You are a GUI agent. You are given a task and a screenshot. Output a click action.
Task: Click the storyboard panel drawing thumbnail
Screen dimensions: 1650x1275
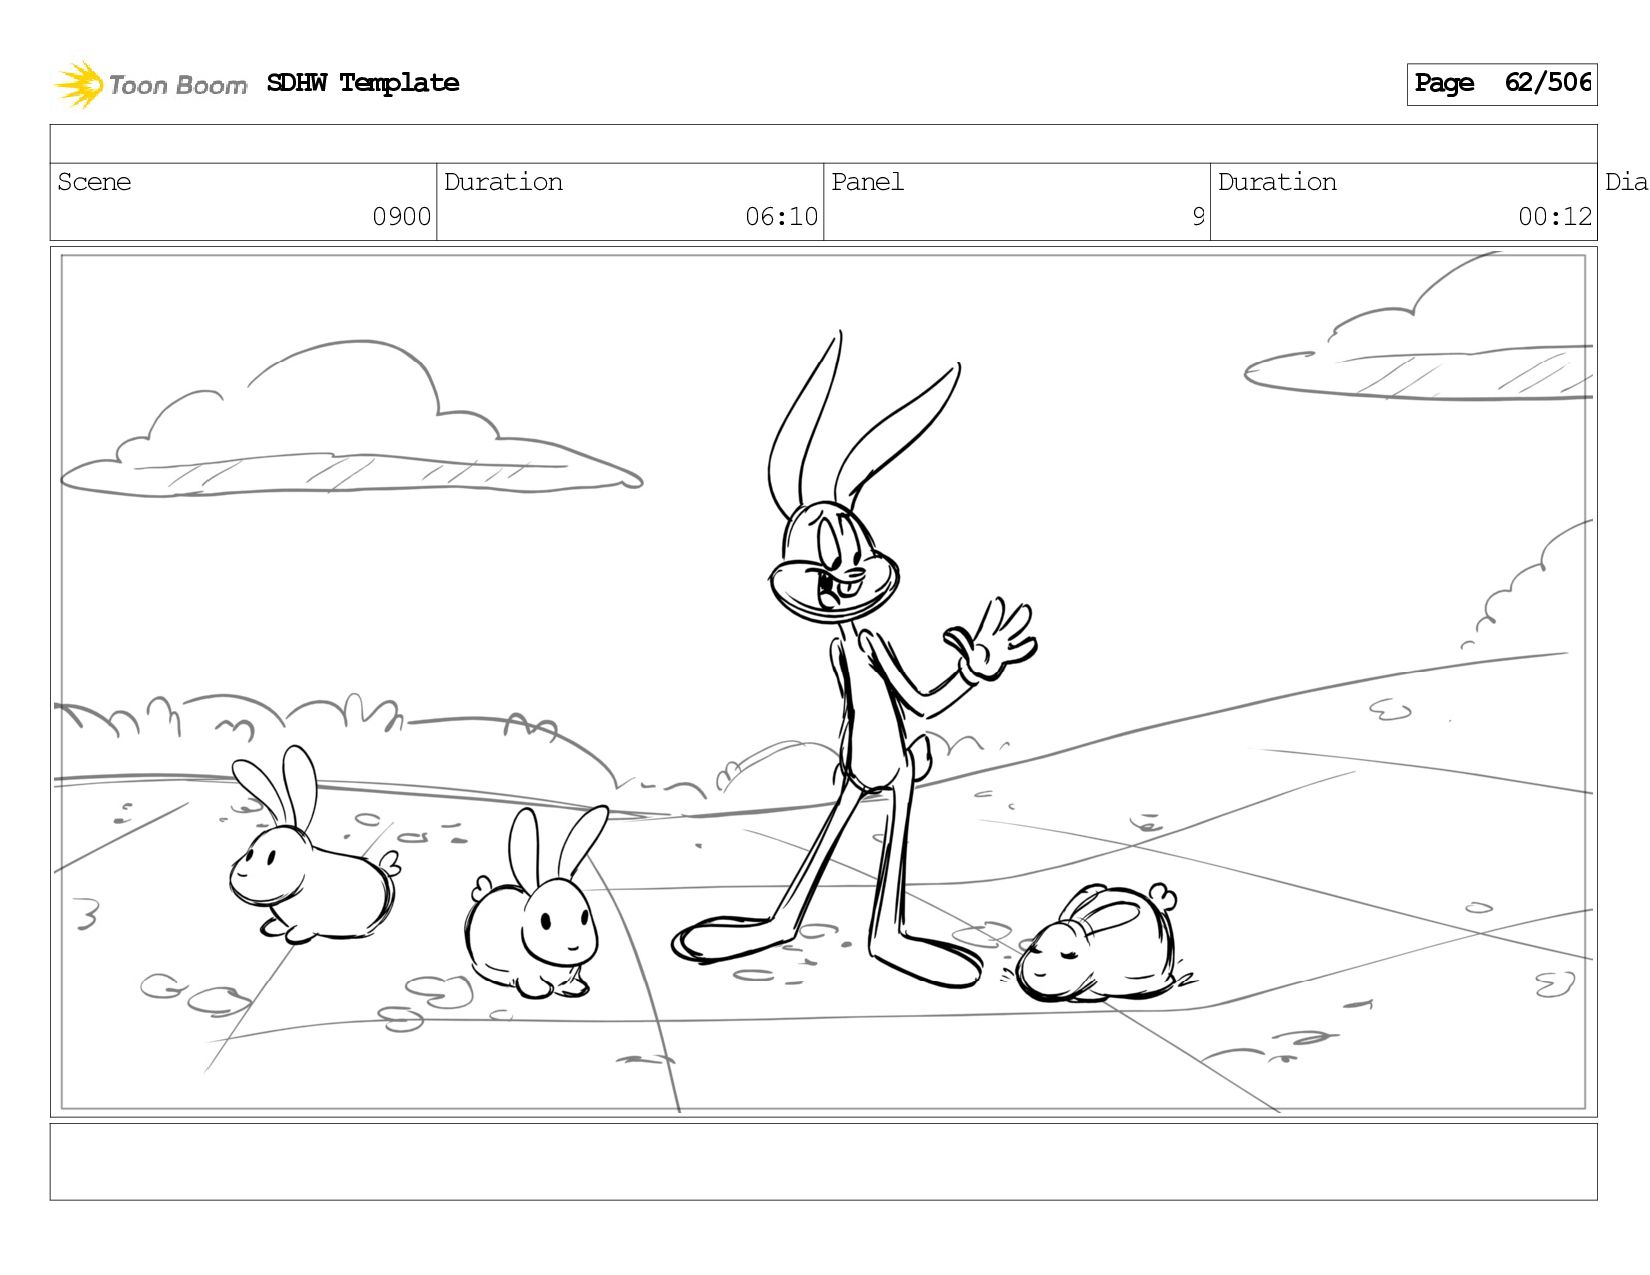tap(823, 682)
